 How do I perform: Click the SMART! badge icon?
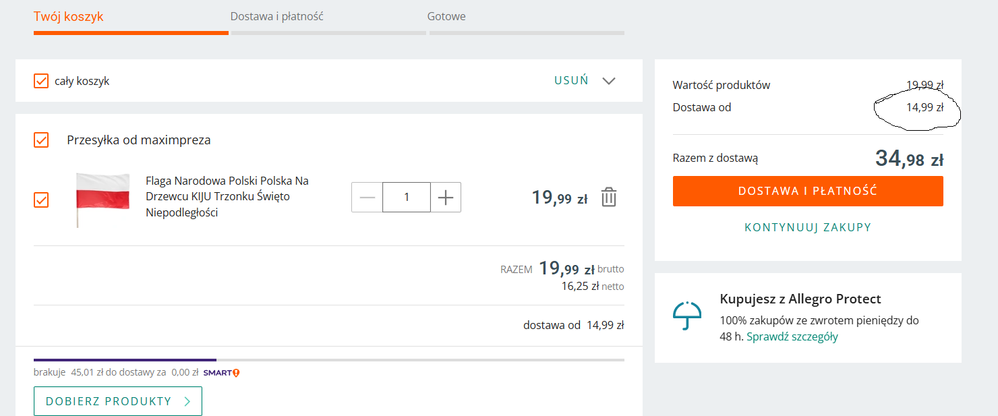221,373
